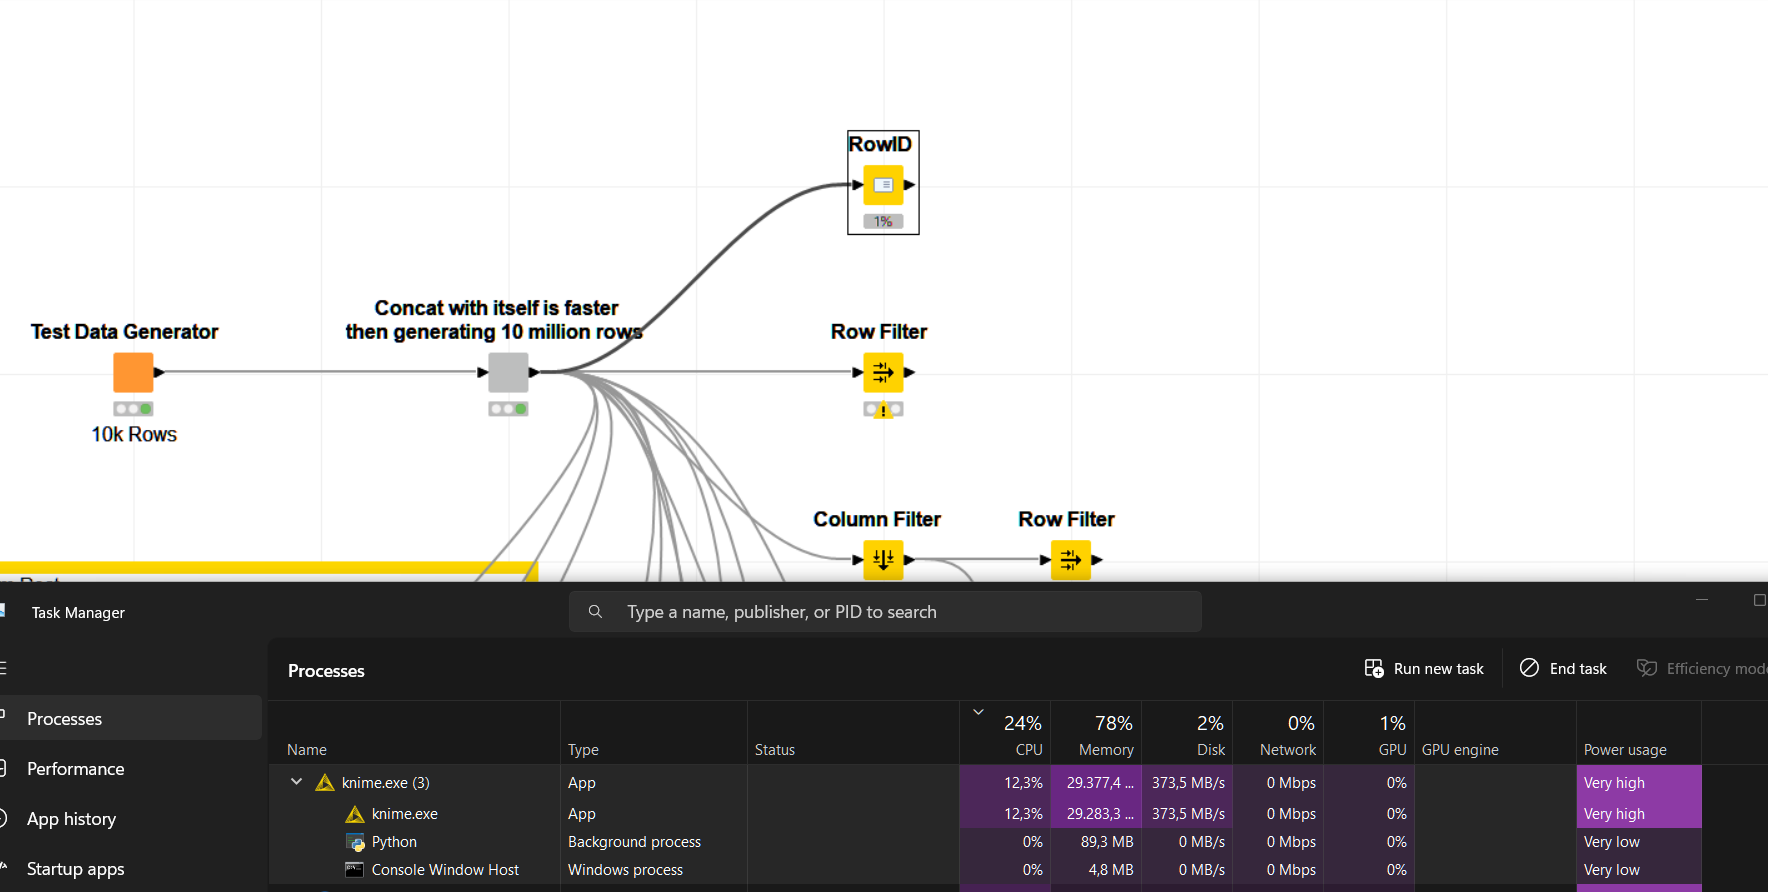Select the child knime.exe process row

[x=985, y=813]
